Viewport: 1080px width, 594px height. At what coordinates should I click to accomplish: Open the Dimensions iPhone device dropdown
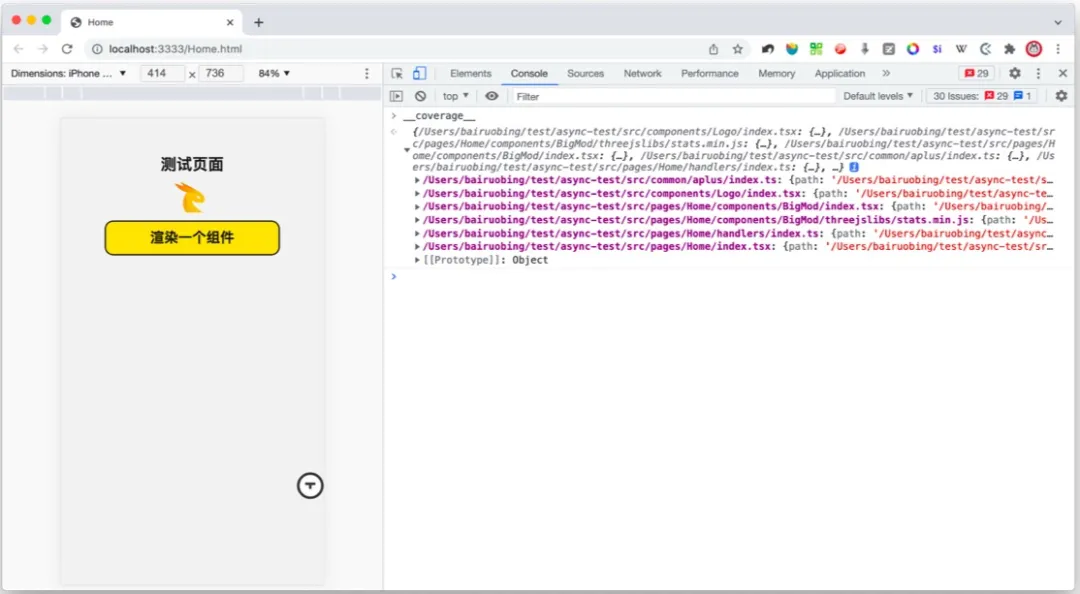pos(68,73)
